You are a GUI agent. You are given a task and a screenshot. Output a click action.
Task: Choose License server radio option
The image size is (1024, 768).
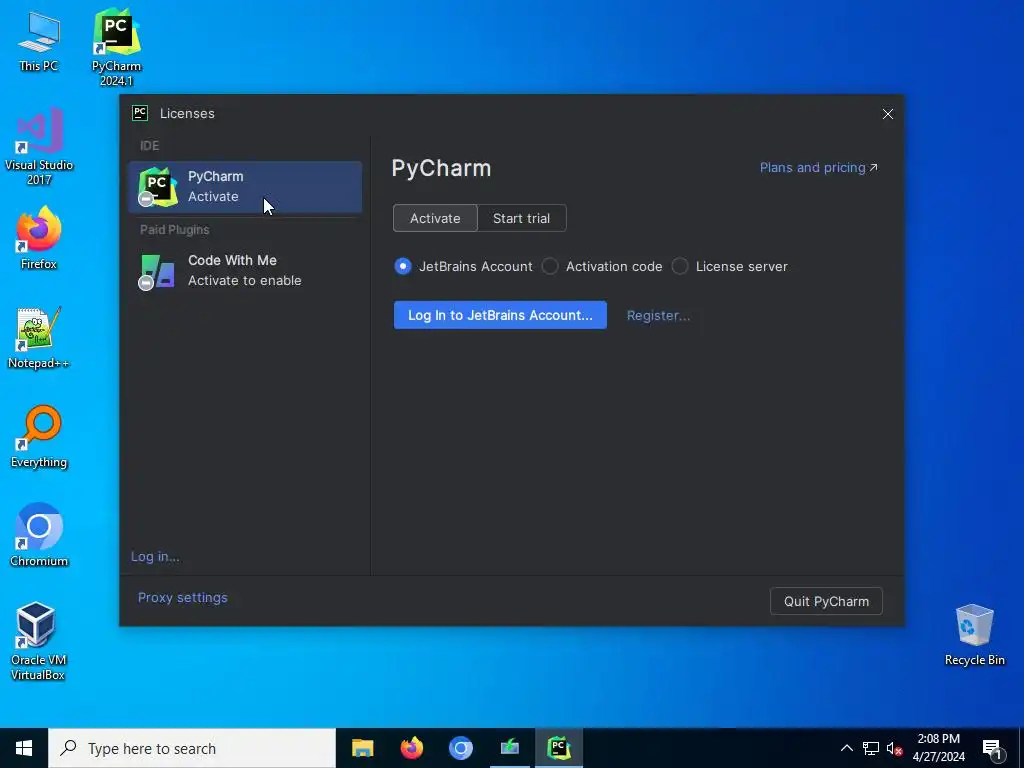click(x=729, y=266)
